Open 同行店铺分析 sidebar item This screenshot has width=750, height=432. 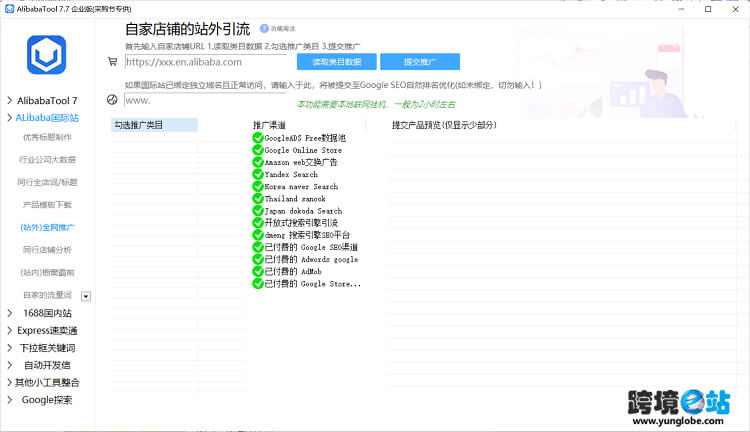click(x=47, y=250)
